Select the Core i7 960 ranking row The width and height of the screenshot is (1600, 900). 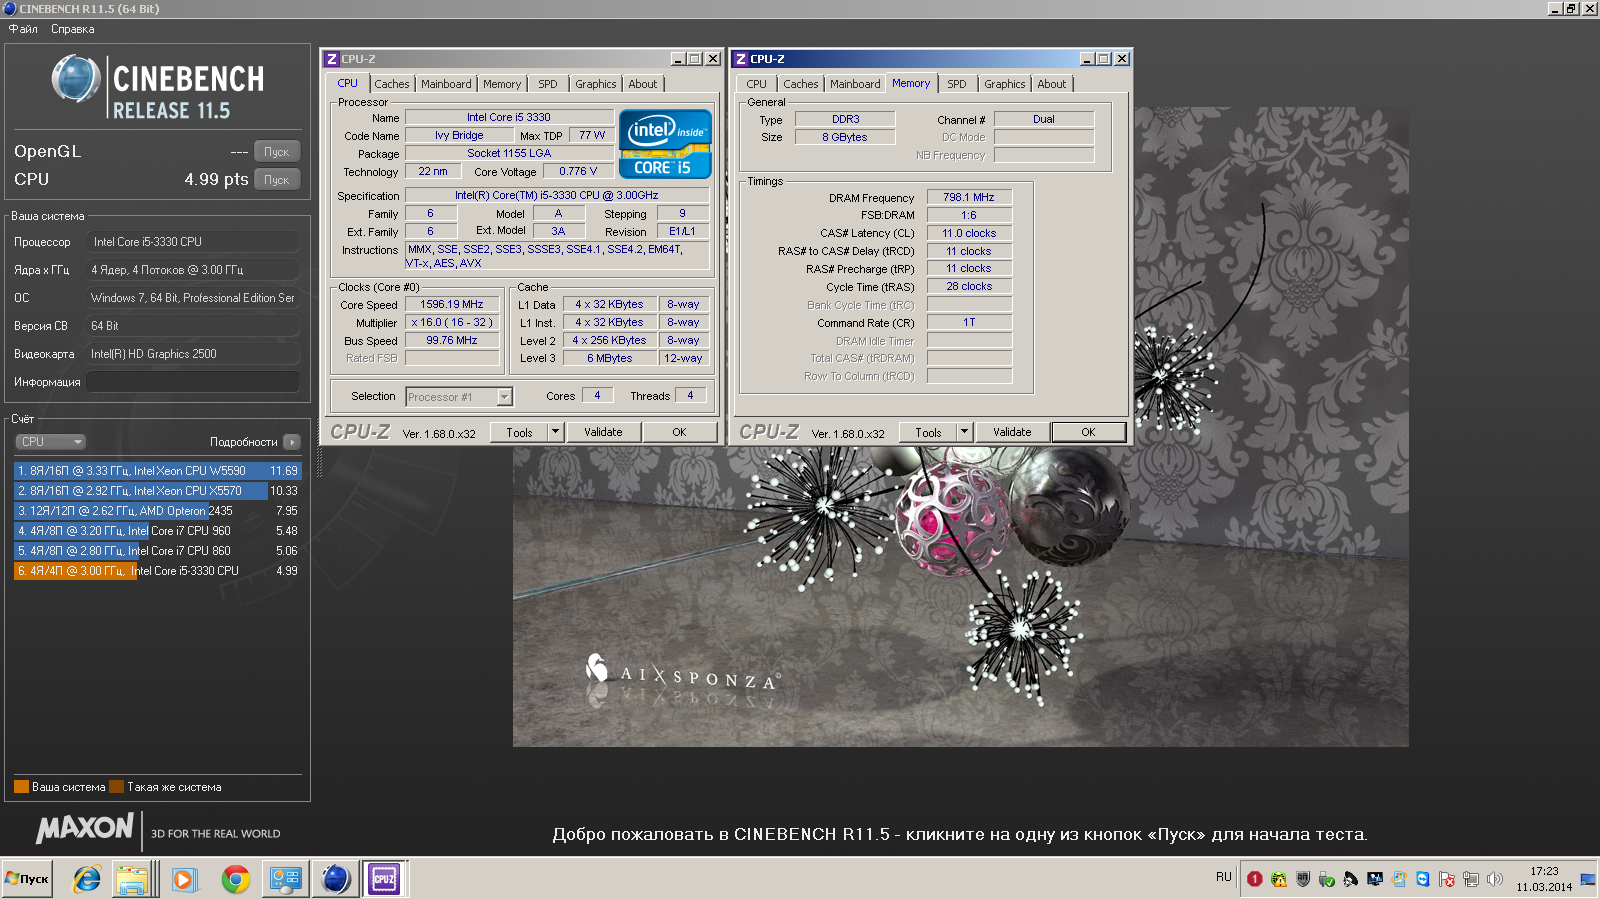(157, 531)
